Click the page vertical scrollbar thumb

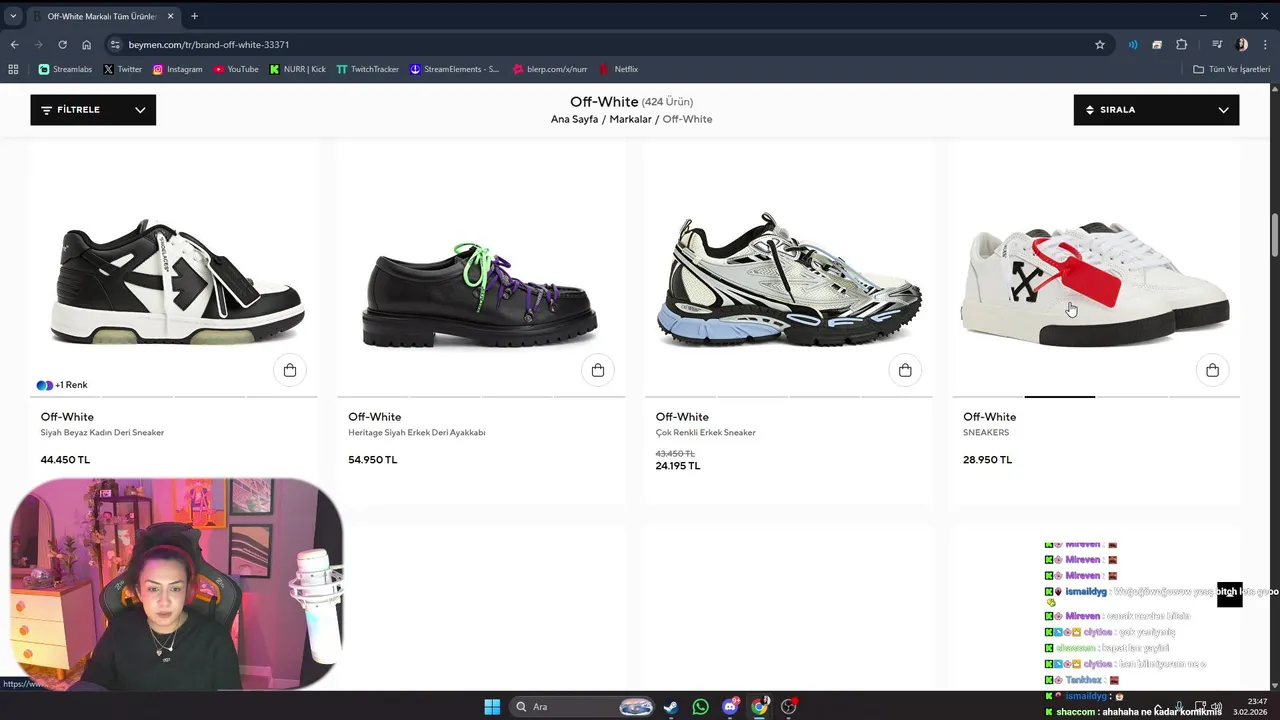pos(1275,235)
